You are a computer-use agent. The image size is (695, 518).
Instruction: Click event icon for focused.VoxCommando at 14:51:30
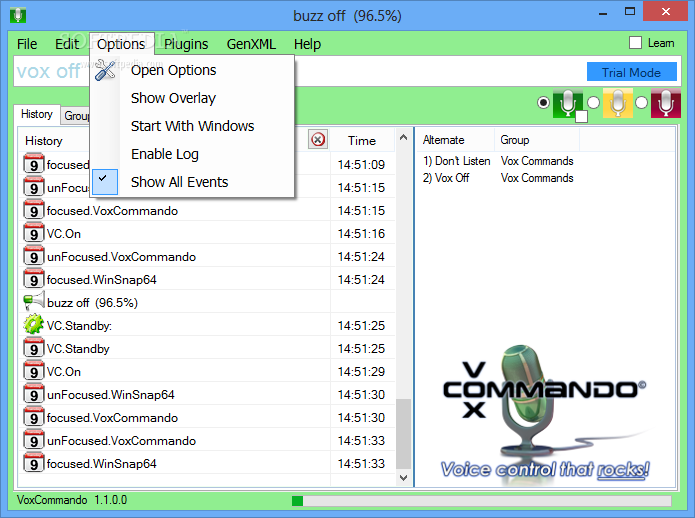34,417
